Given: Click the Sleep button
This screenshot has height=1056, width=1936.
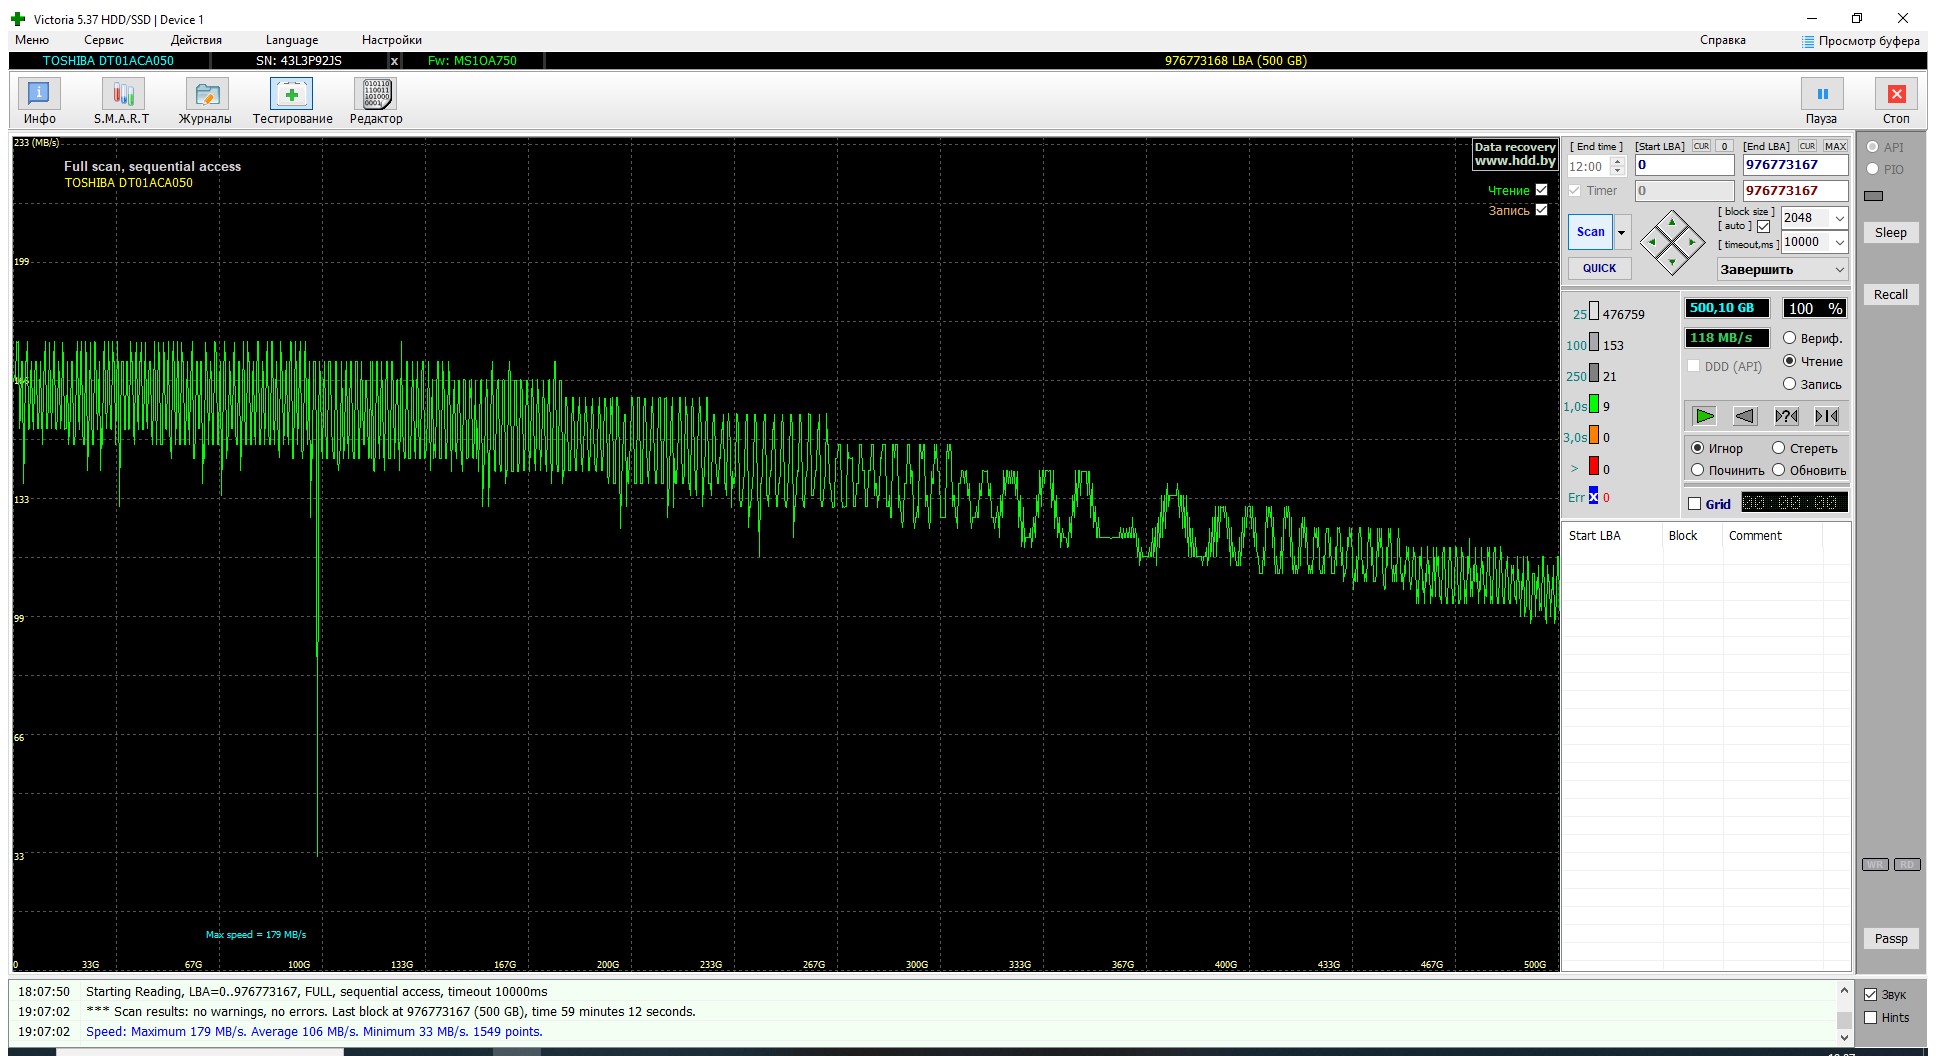Looking at the screenshot, I should (1890, 233).
